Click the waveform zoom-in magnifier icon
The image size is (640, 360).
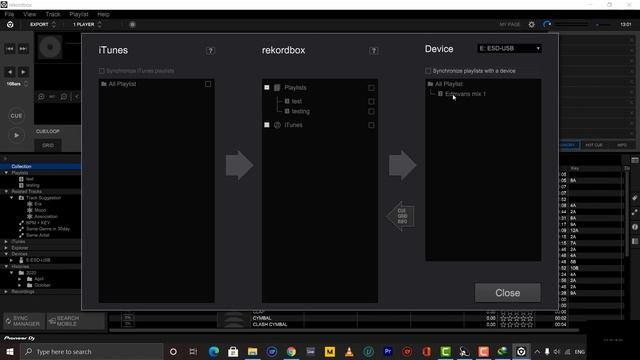pyautogui.click(x=41, y=97)
